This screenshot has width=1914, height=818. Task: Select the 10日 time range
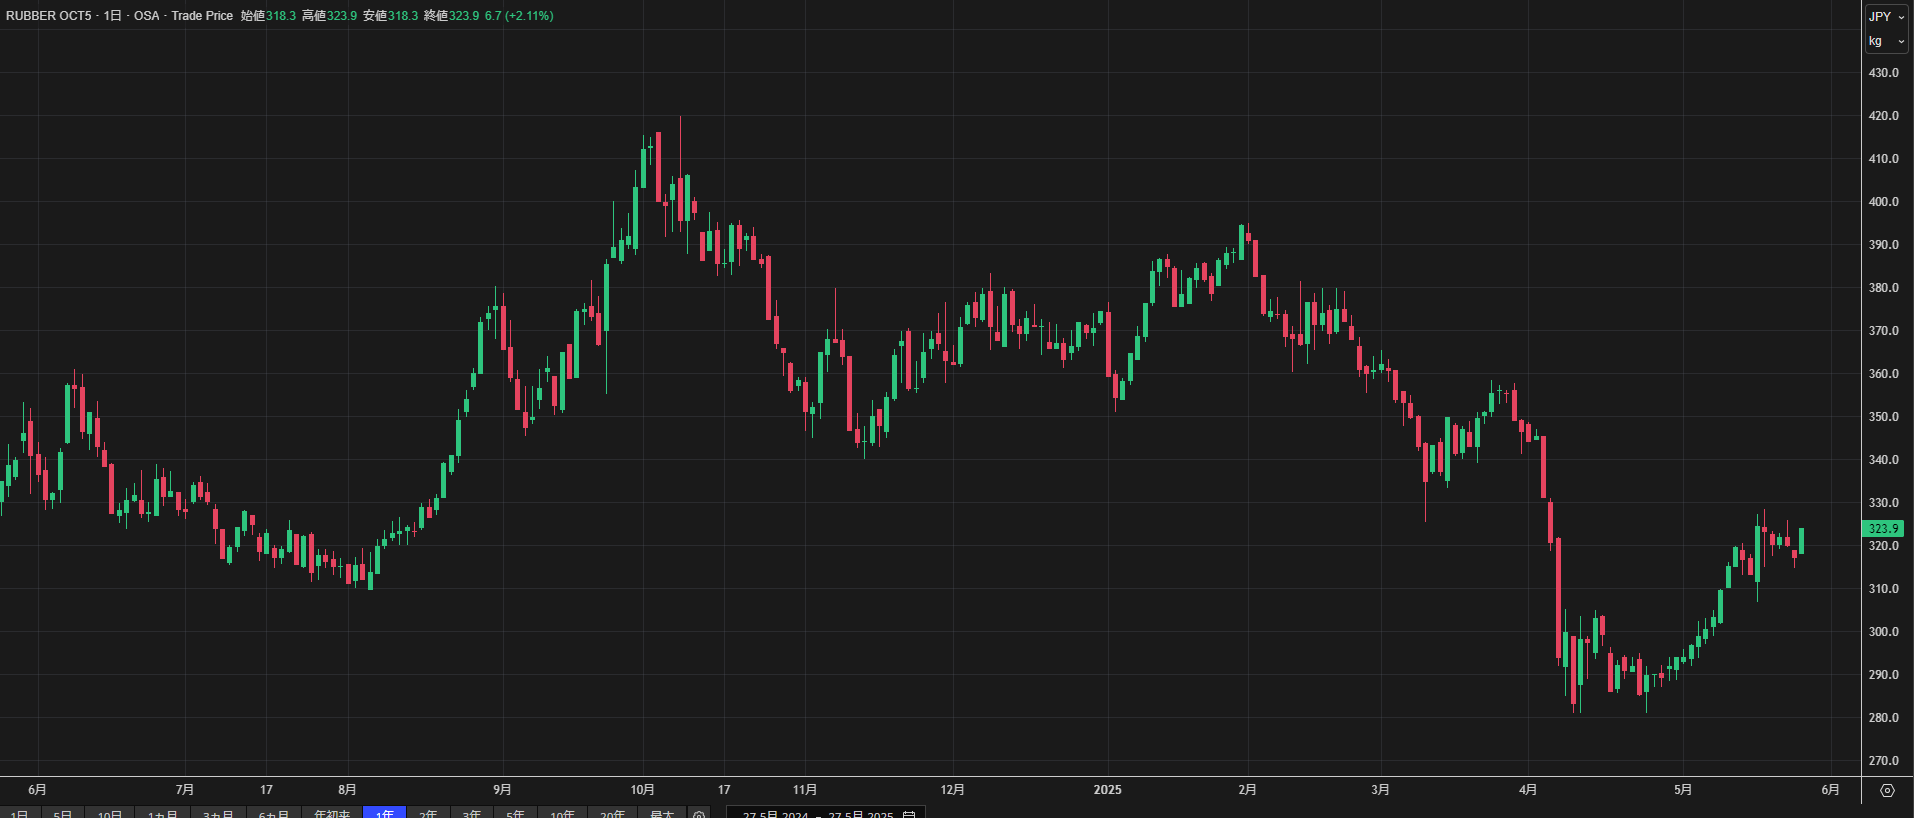(109, 814)
